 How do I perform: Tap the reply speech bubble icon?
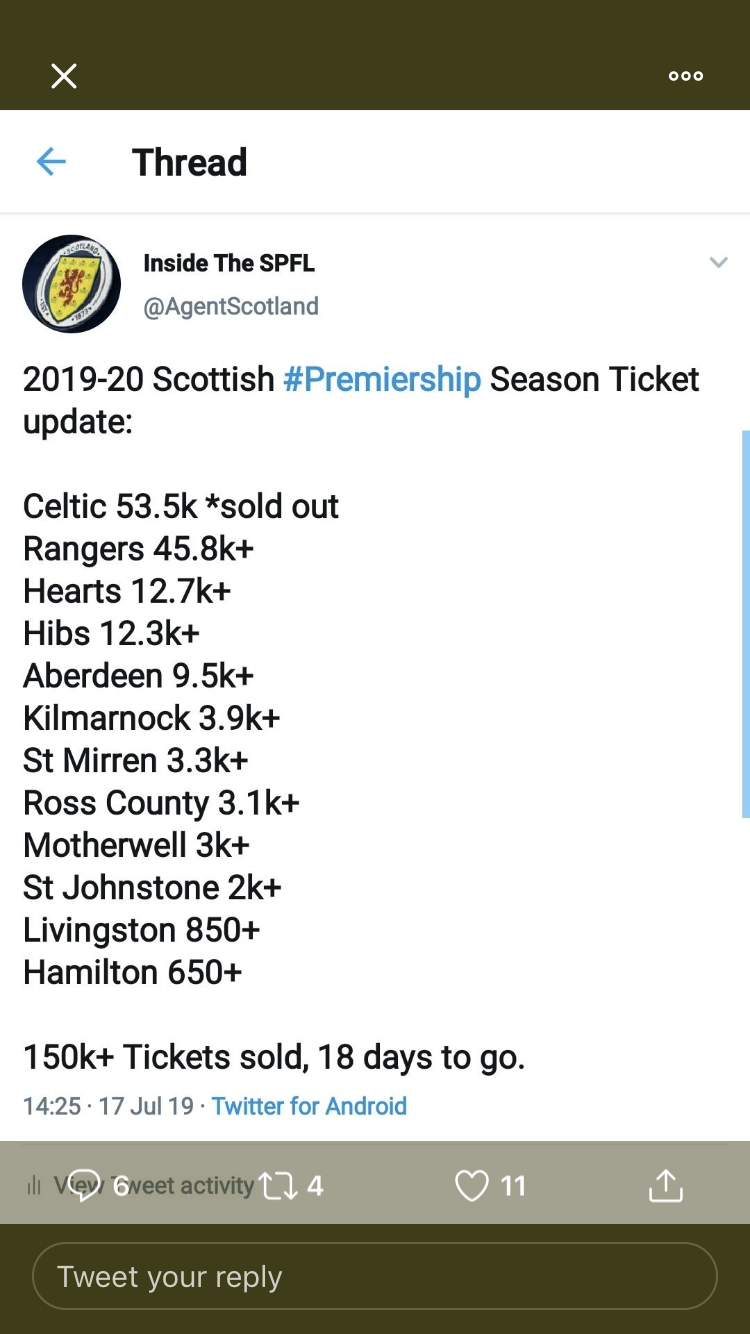[x=85, y=1185]
